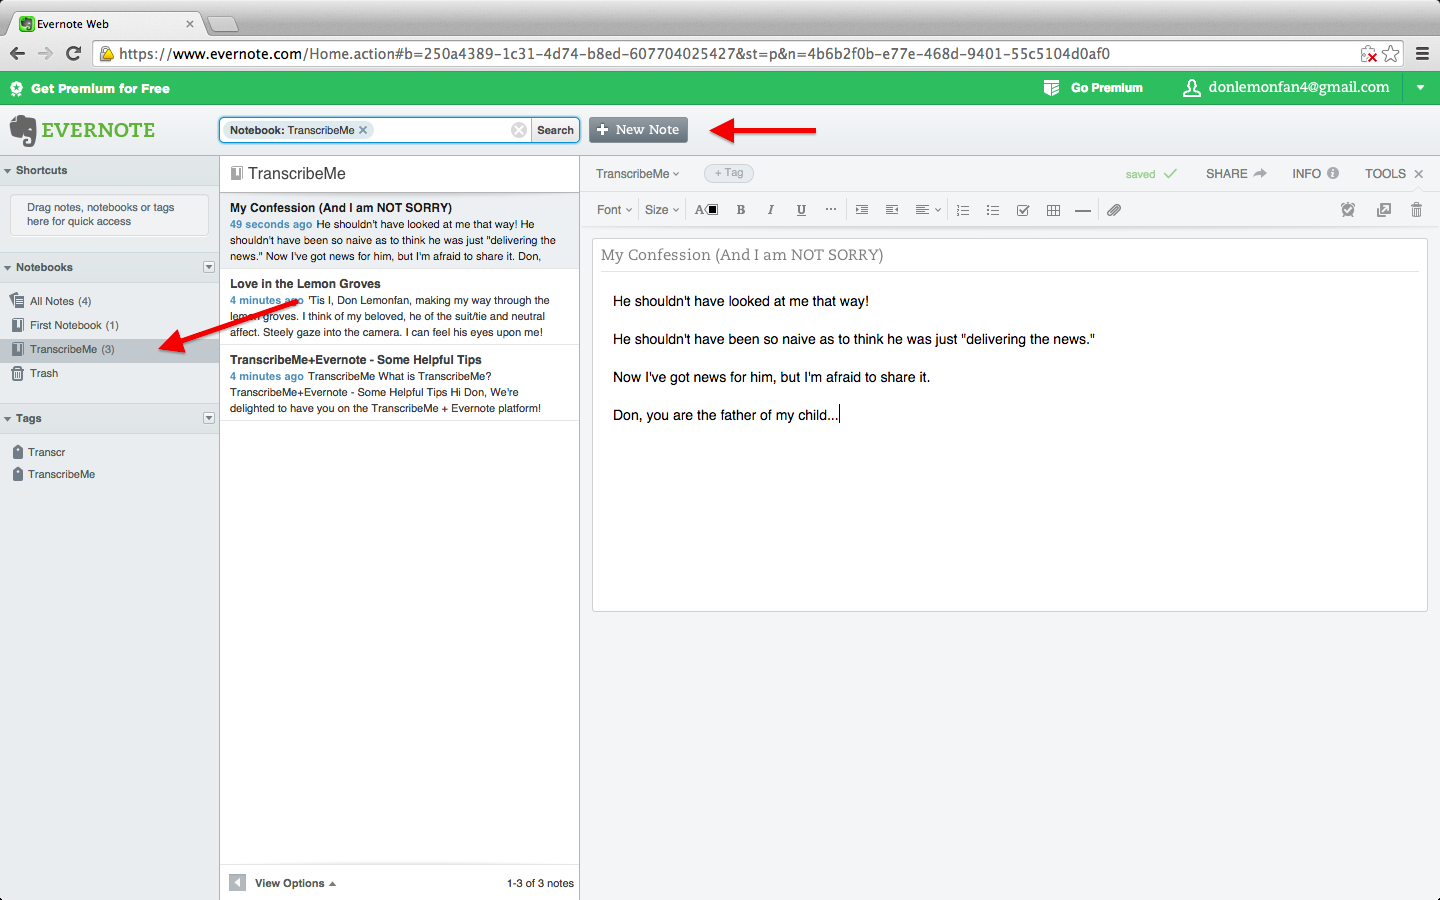Collapse the Tags section
This screenshot has width=1440, height=900.
pyautogui.click(x=8, y=419)
